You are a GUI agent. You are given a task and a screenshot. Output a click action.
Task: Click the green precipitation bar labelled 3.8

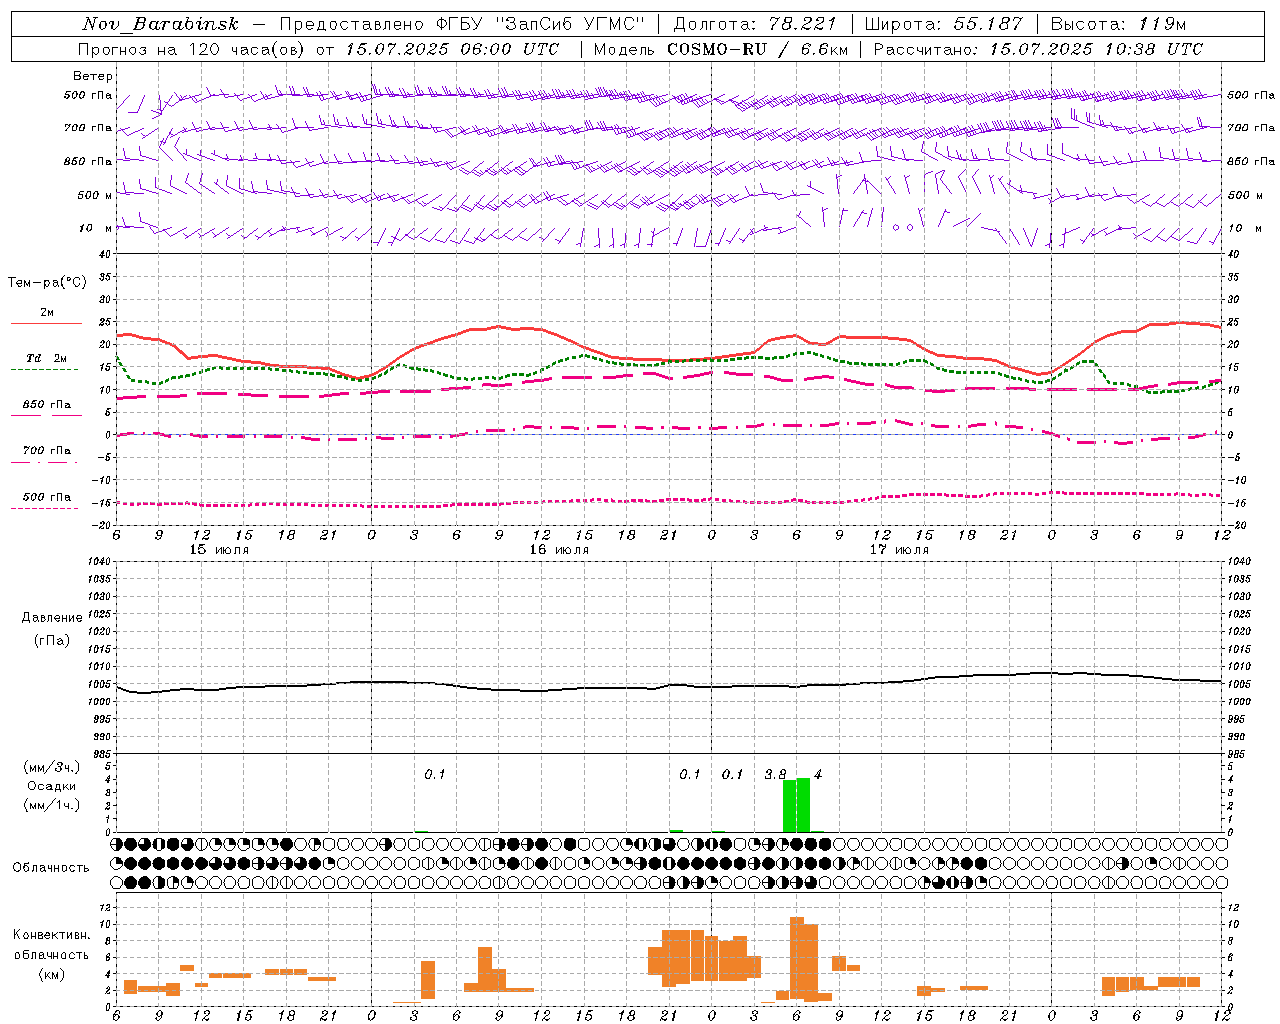coord(789,806)
